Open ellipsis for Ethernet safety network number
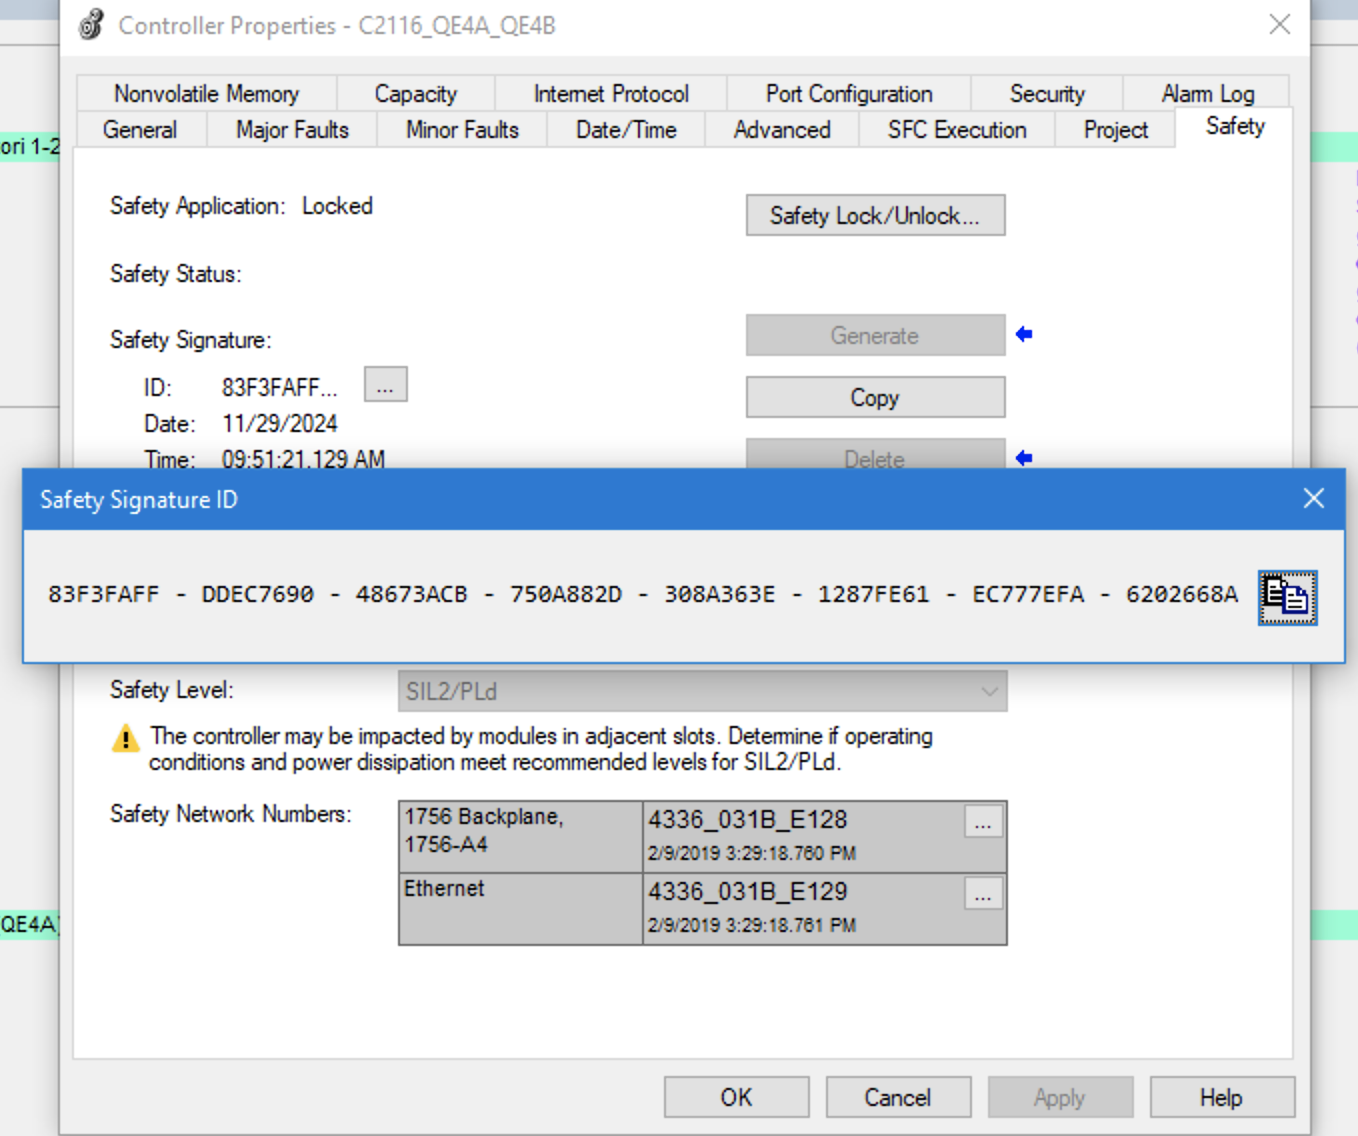This screenshot has width=1358, height=1136. 983,895
